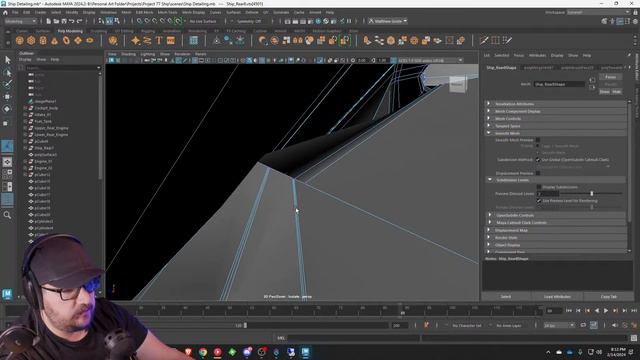Screen dimensions: 640x360
Task: Open Attribute Editor Selected menu
Action: [502, 55]
